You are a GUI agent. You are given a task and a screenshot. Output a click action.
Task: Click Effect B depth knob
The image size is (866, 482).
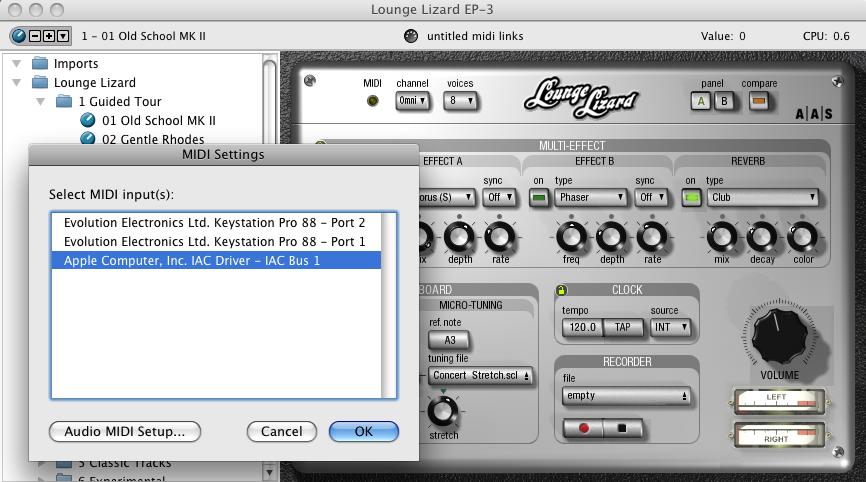[611, 237]
